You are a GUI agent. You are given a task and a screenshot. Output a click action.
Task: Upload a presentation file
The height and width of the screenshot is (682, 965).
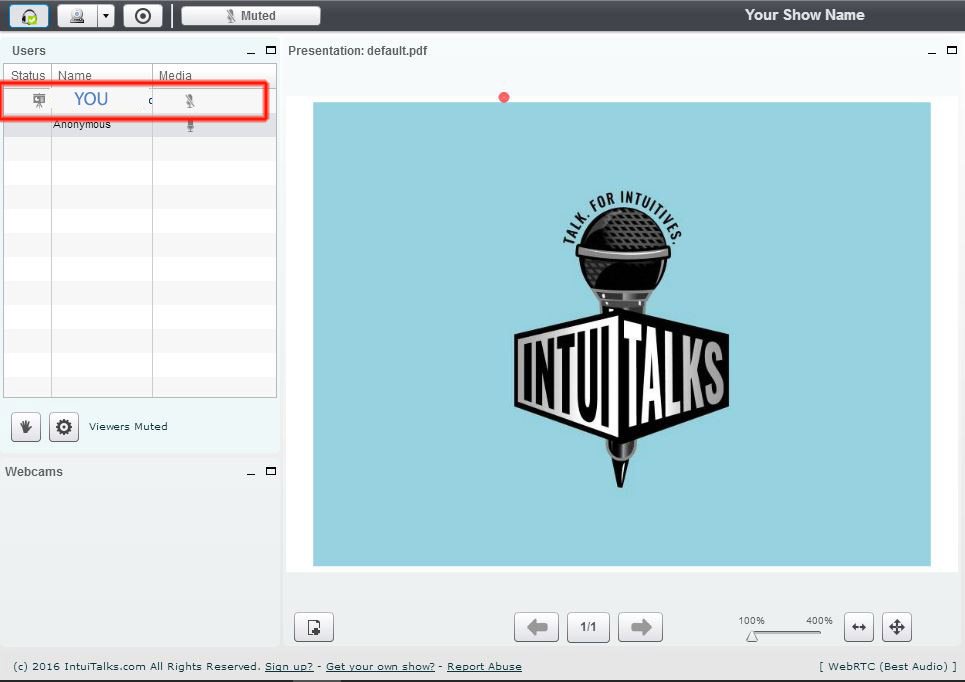pyautogui.click(x=314, y=627)
